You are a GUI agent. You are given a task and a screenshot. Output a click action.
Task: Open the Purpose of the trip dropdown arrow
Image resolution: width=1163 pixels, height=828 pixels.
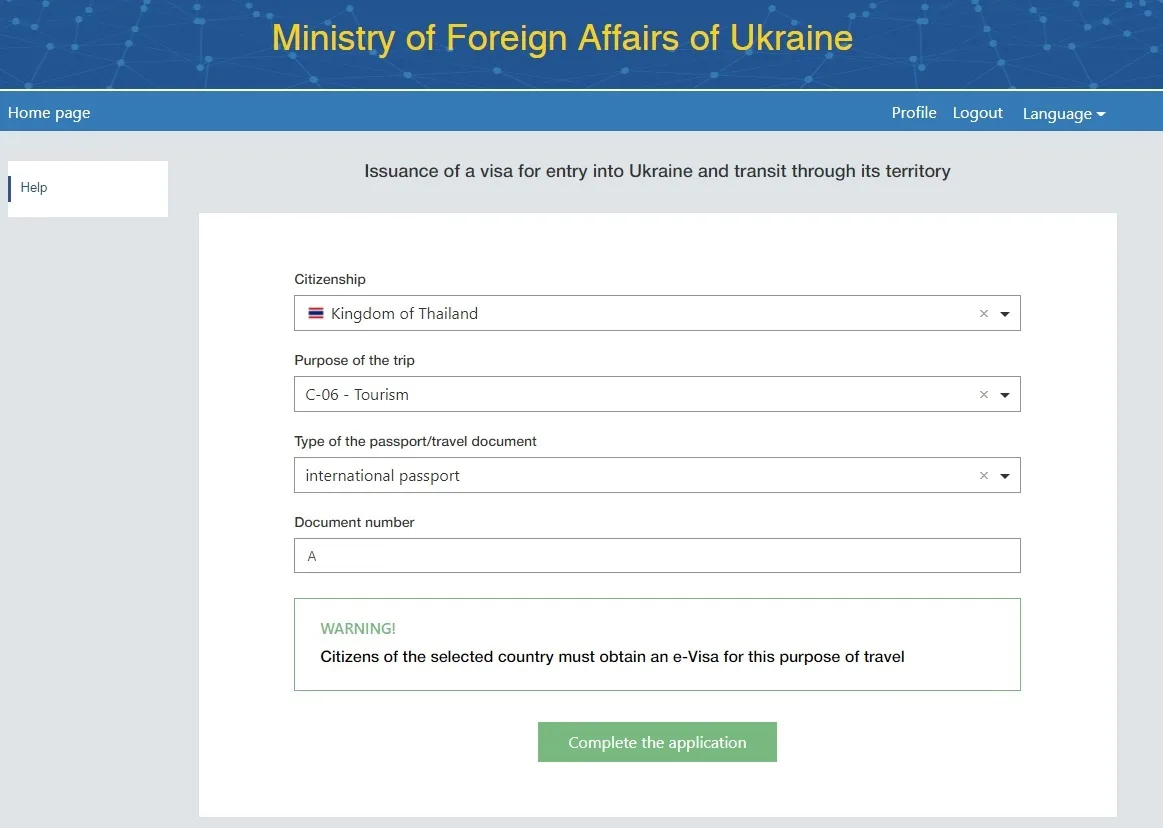tap(1005, 395)
